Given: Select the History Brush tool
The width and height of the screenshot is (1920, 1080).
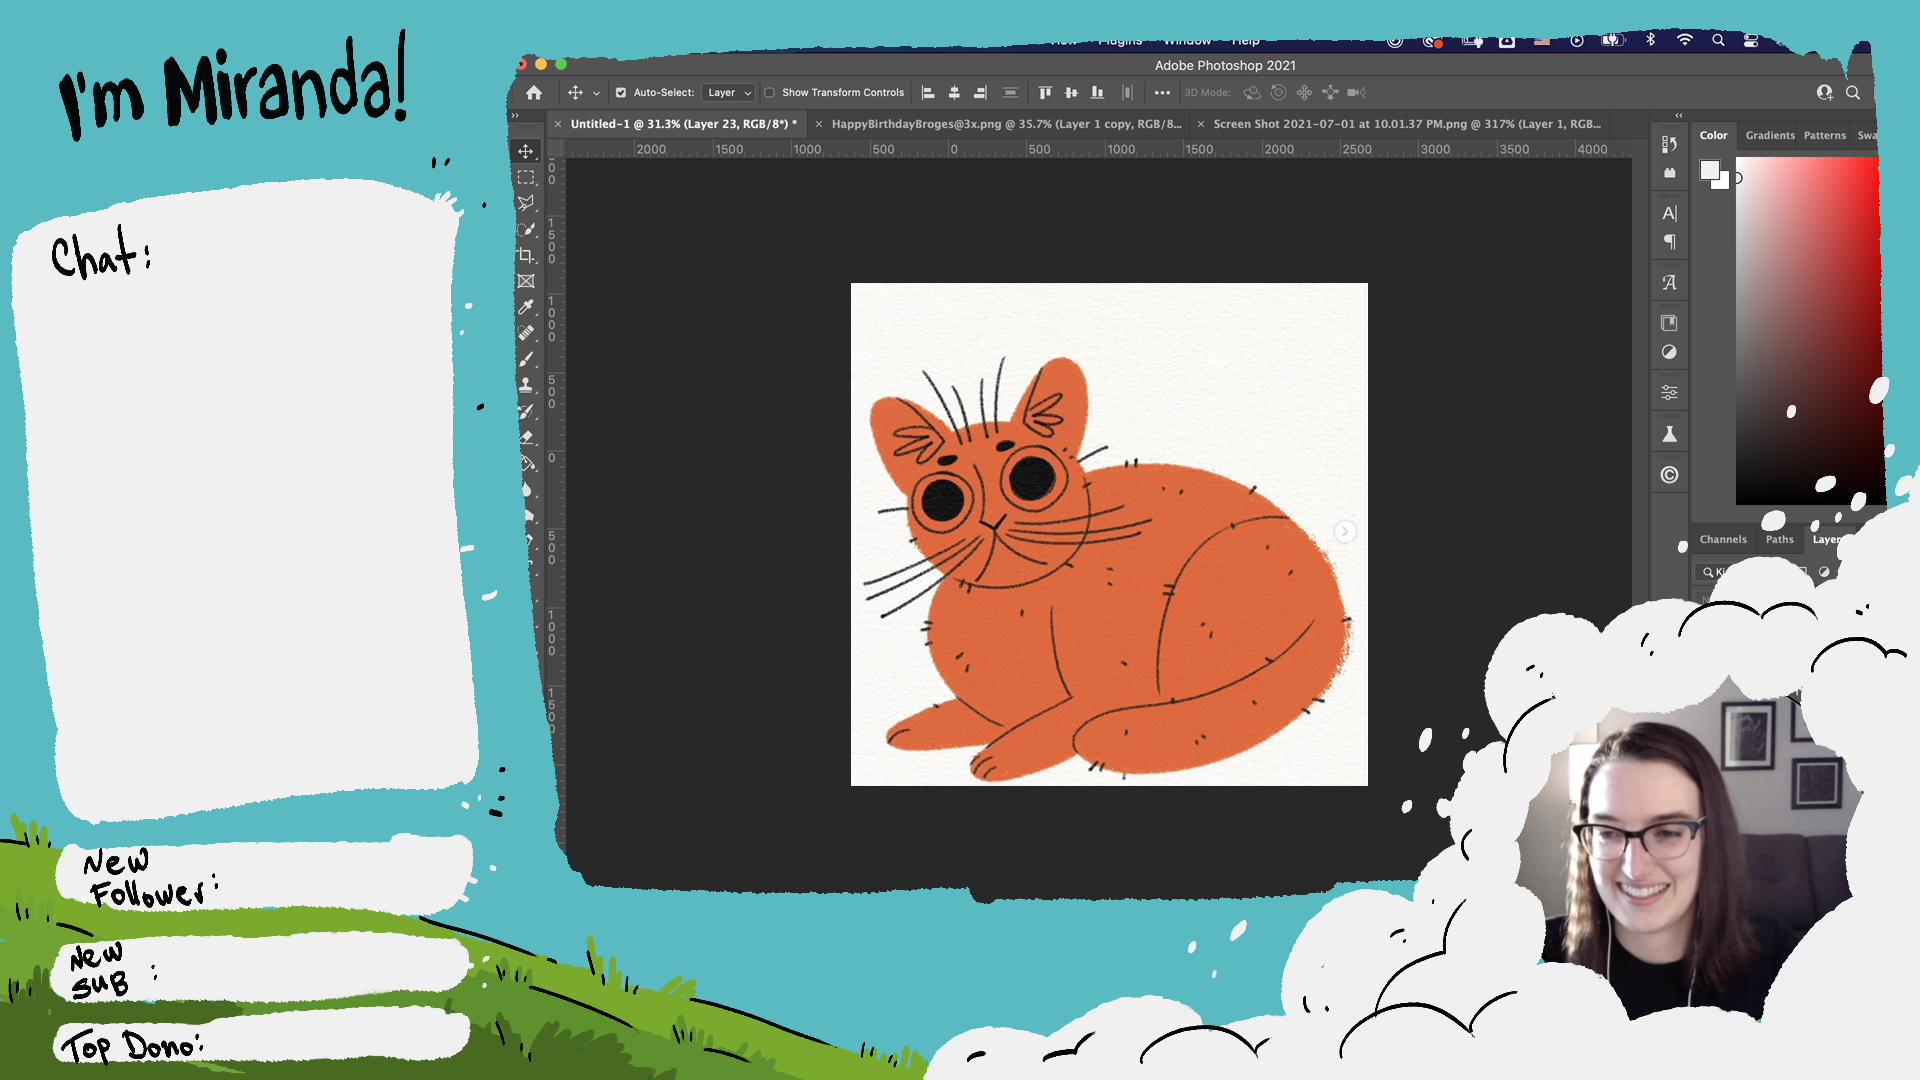Looking at the screenshot, I should pos(525,411).
